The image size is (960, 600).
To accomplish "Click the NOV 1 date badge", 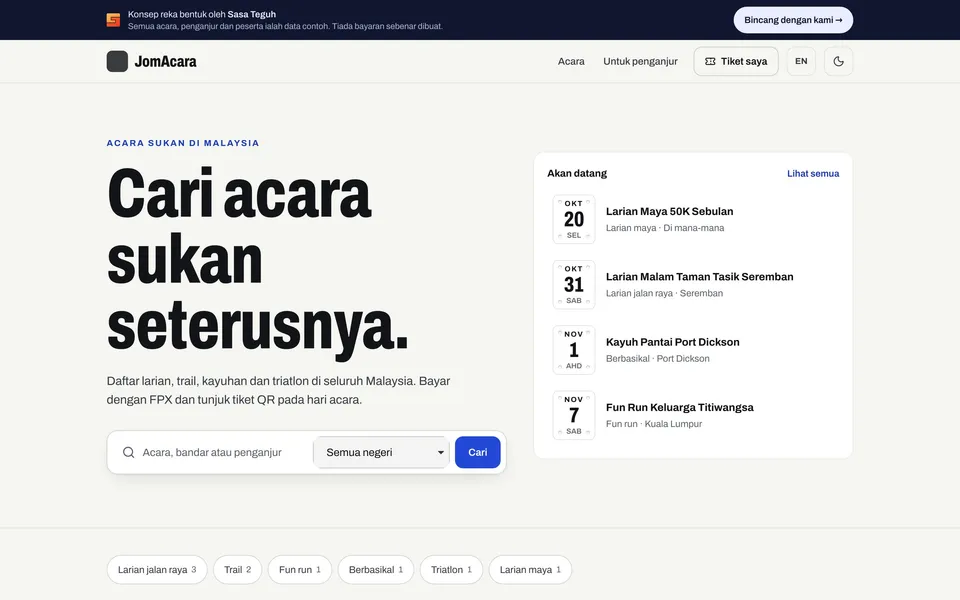I will [x=574, y=350].
